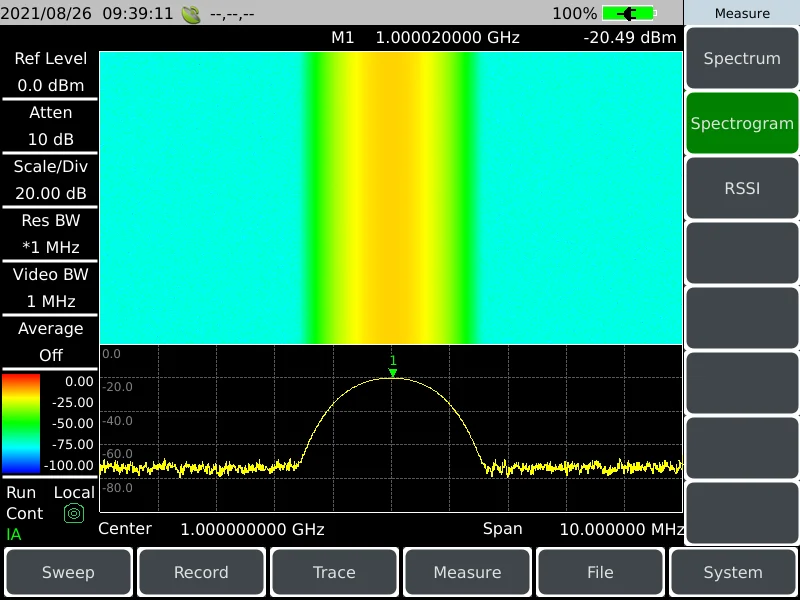Toggle the Average setting
This screenshot has width=800, height=600.
tap(50, 342)
